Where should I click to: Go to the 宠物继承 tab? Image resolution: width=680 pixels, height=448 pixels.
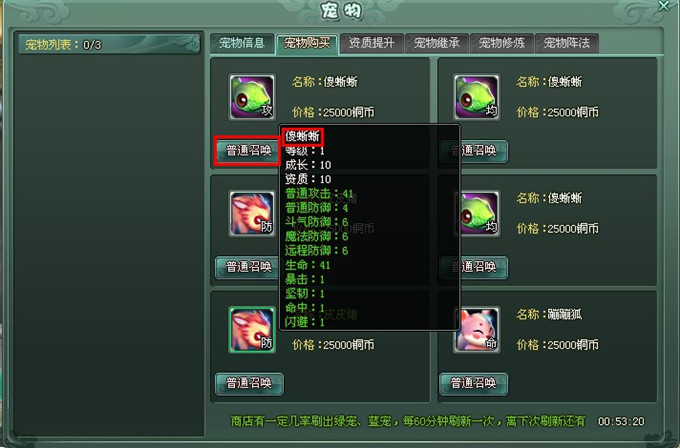(437, 43)
